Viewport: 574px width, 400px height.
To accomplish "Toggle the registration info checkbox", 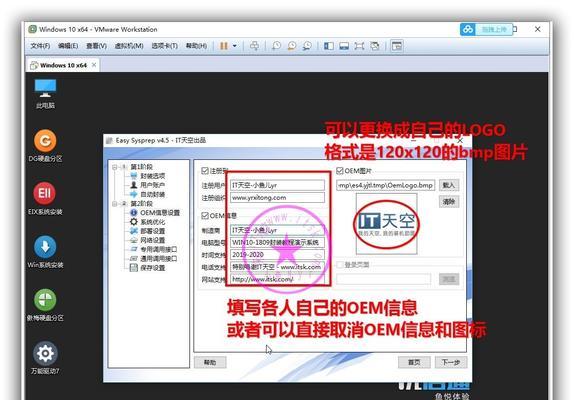I will click(x=205, y=171).
